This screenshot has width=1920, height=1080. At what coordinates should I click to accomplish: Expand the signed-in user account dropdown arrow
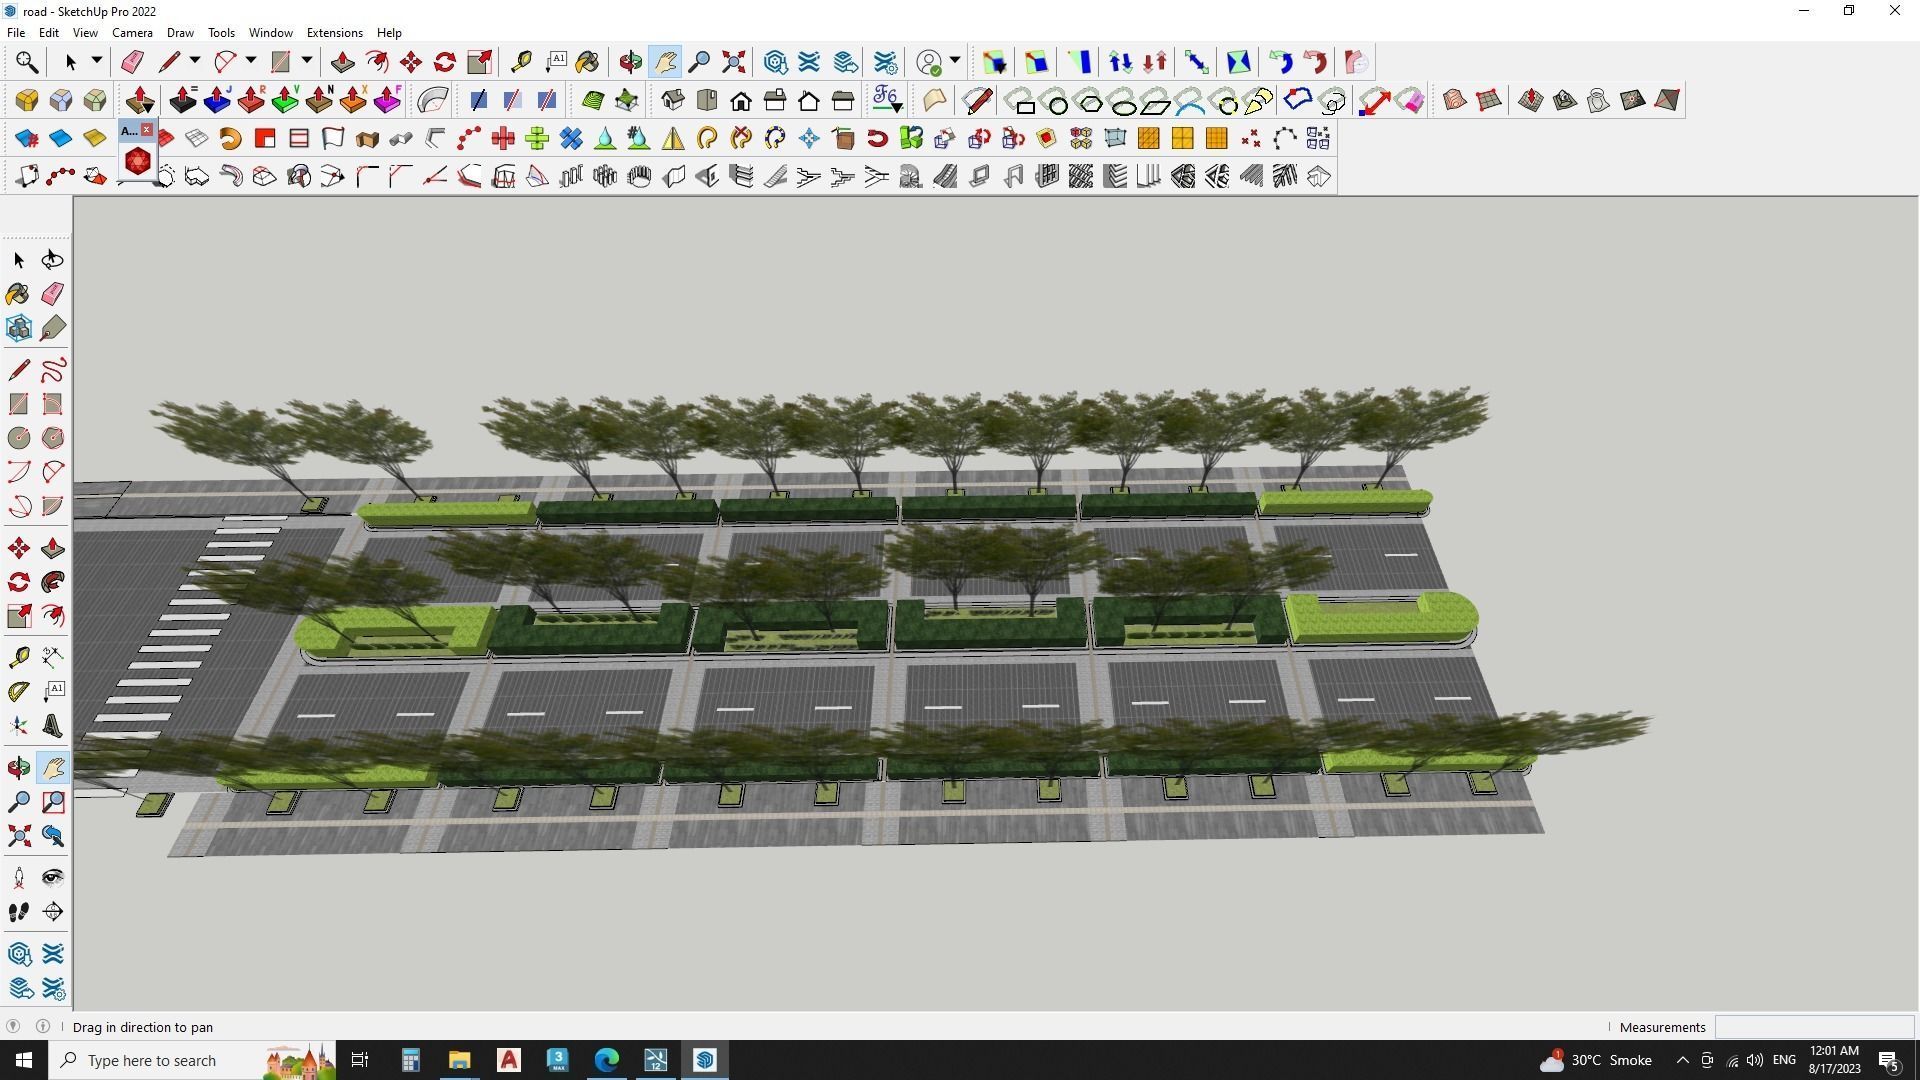pyautogui.click(x=955, y=62)
